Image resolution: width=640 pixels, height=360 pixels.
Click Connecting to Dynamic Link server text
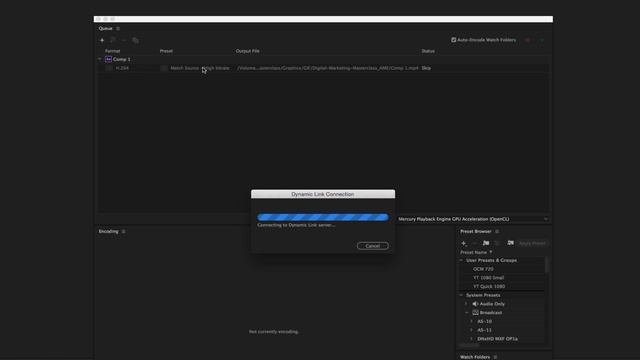pos(296,225)
